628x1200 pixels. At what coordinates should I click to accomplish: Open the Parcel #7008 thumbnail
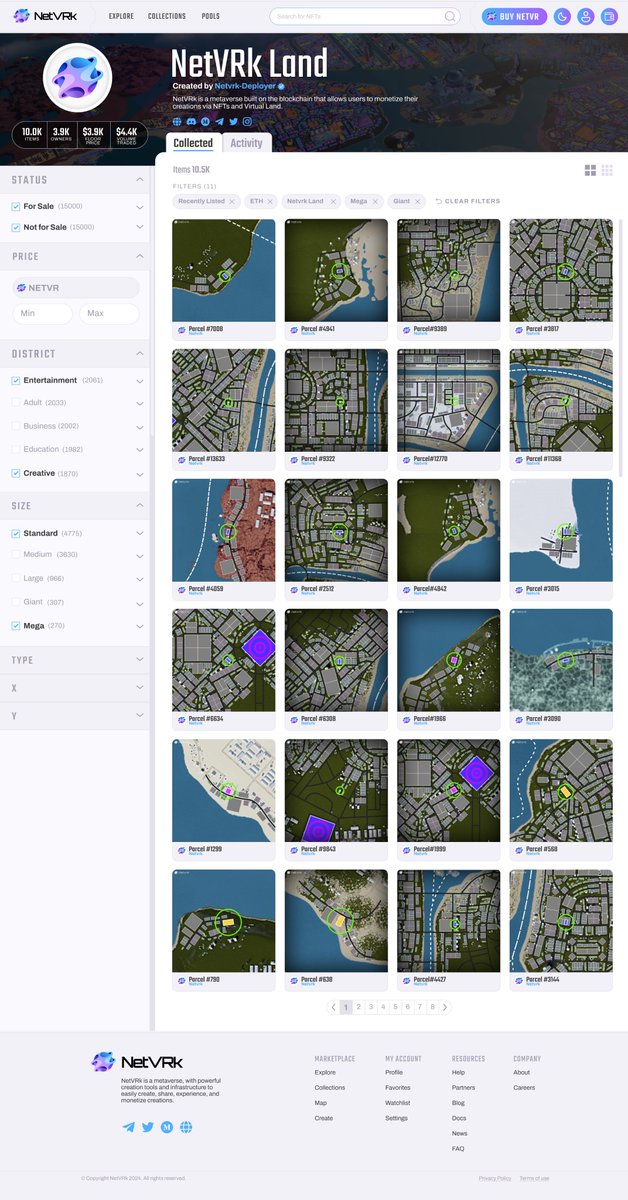click(x=223, y=271)
